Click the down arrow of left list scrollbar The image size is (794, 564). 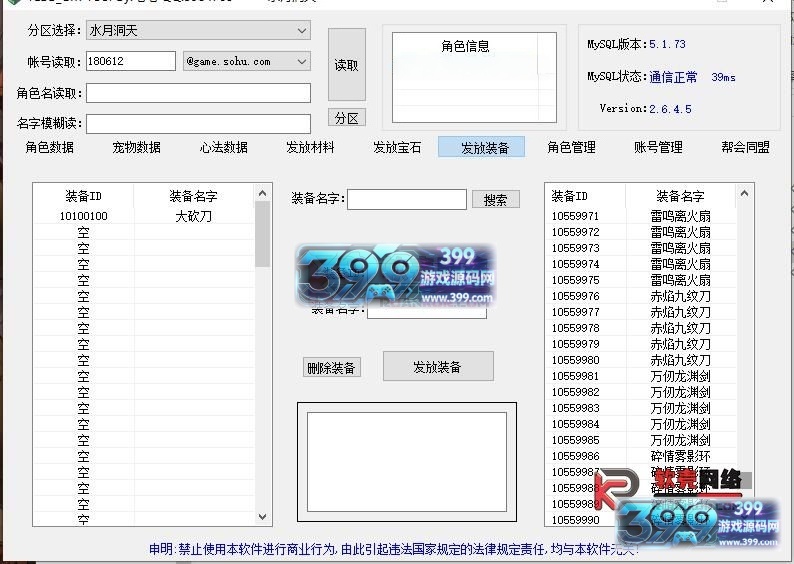point(262,517)
